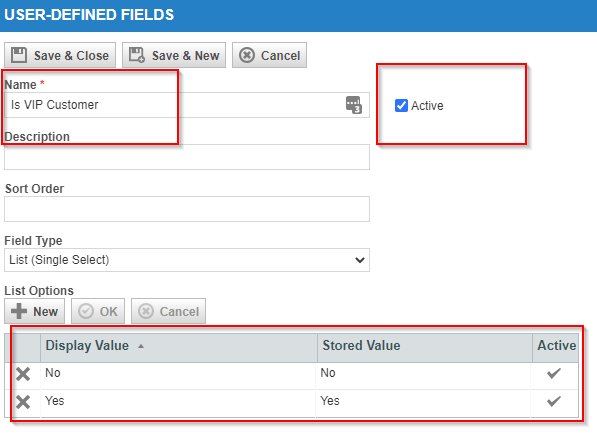The width and height of the screenshot is (597, 440).
Task: Click the plus icon for New list option
Action: click(x=19, y=311)
